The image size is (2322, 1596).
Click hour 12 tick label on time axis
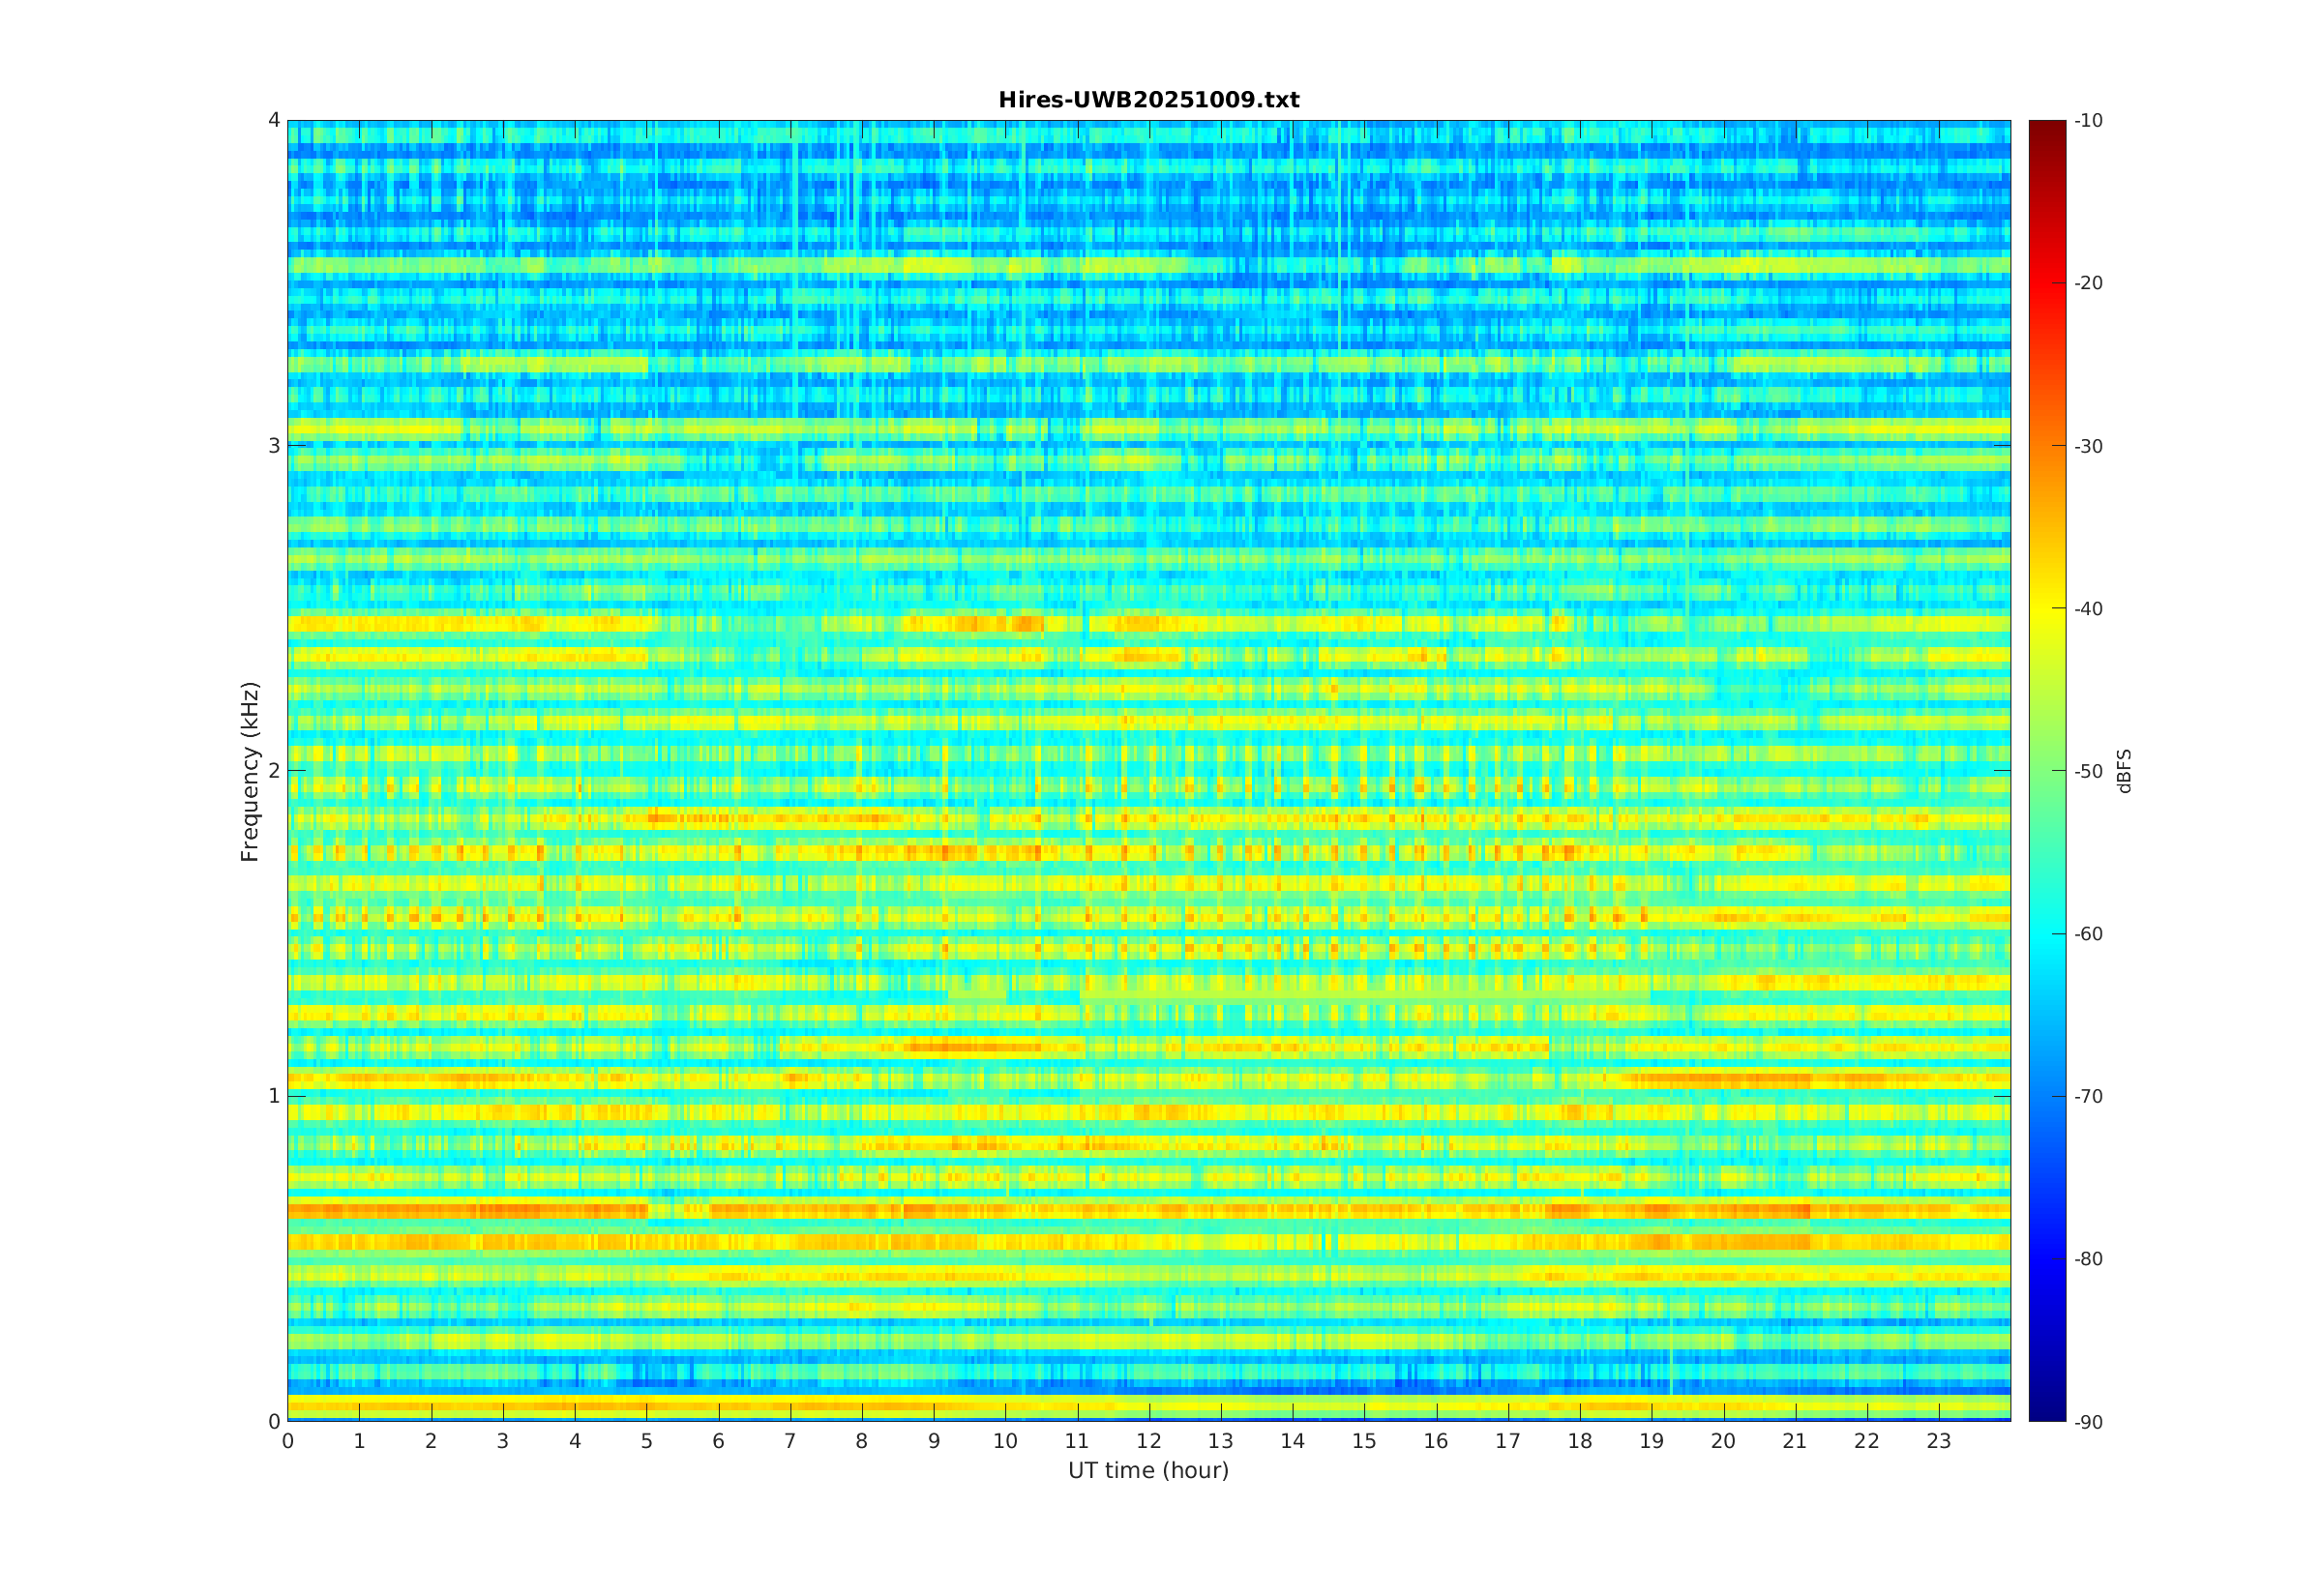[x=1149, y=1442]
